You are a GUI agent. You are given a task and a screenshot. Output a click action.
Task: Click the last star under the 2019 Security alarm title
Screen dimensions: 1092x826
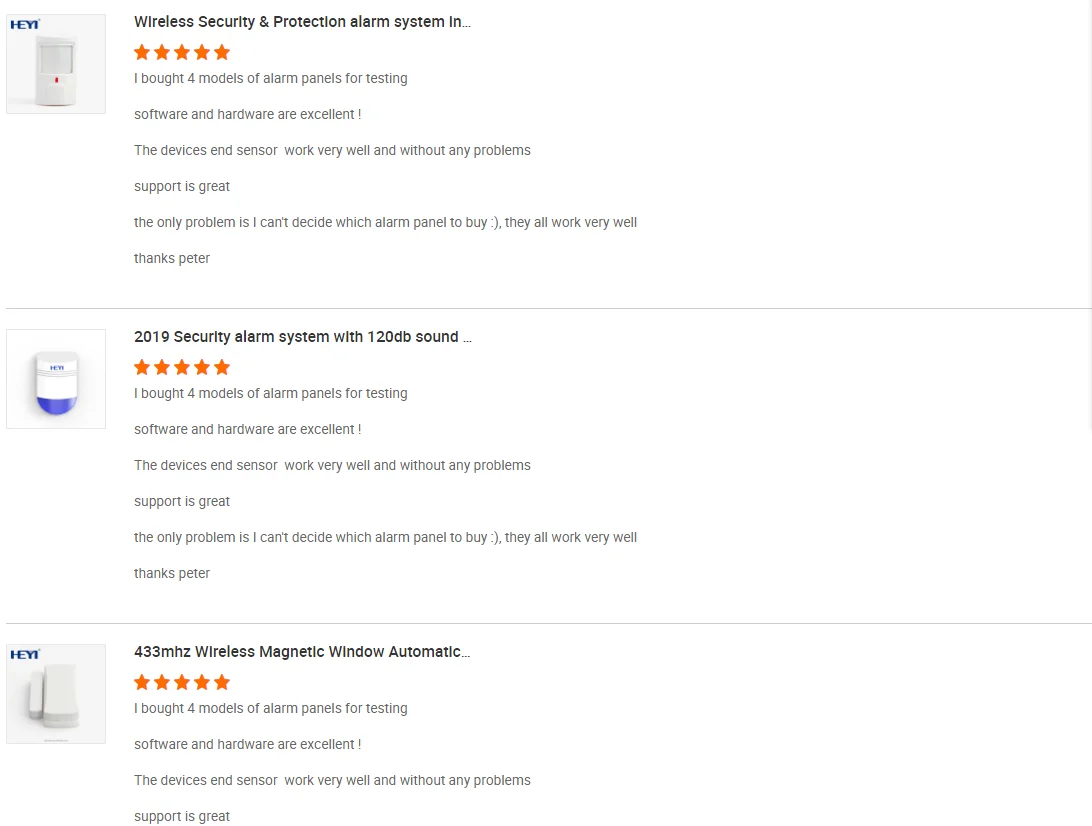(222, 367)
